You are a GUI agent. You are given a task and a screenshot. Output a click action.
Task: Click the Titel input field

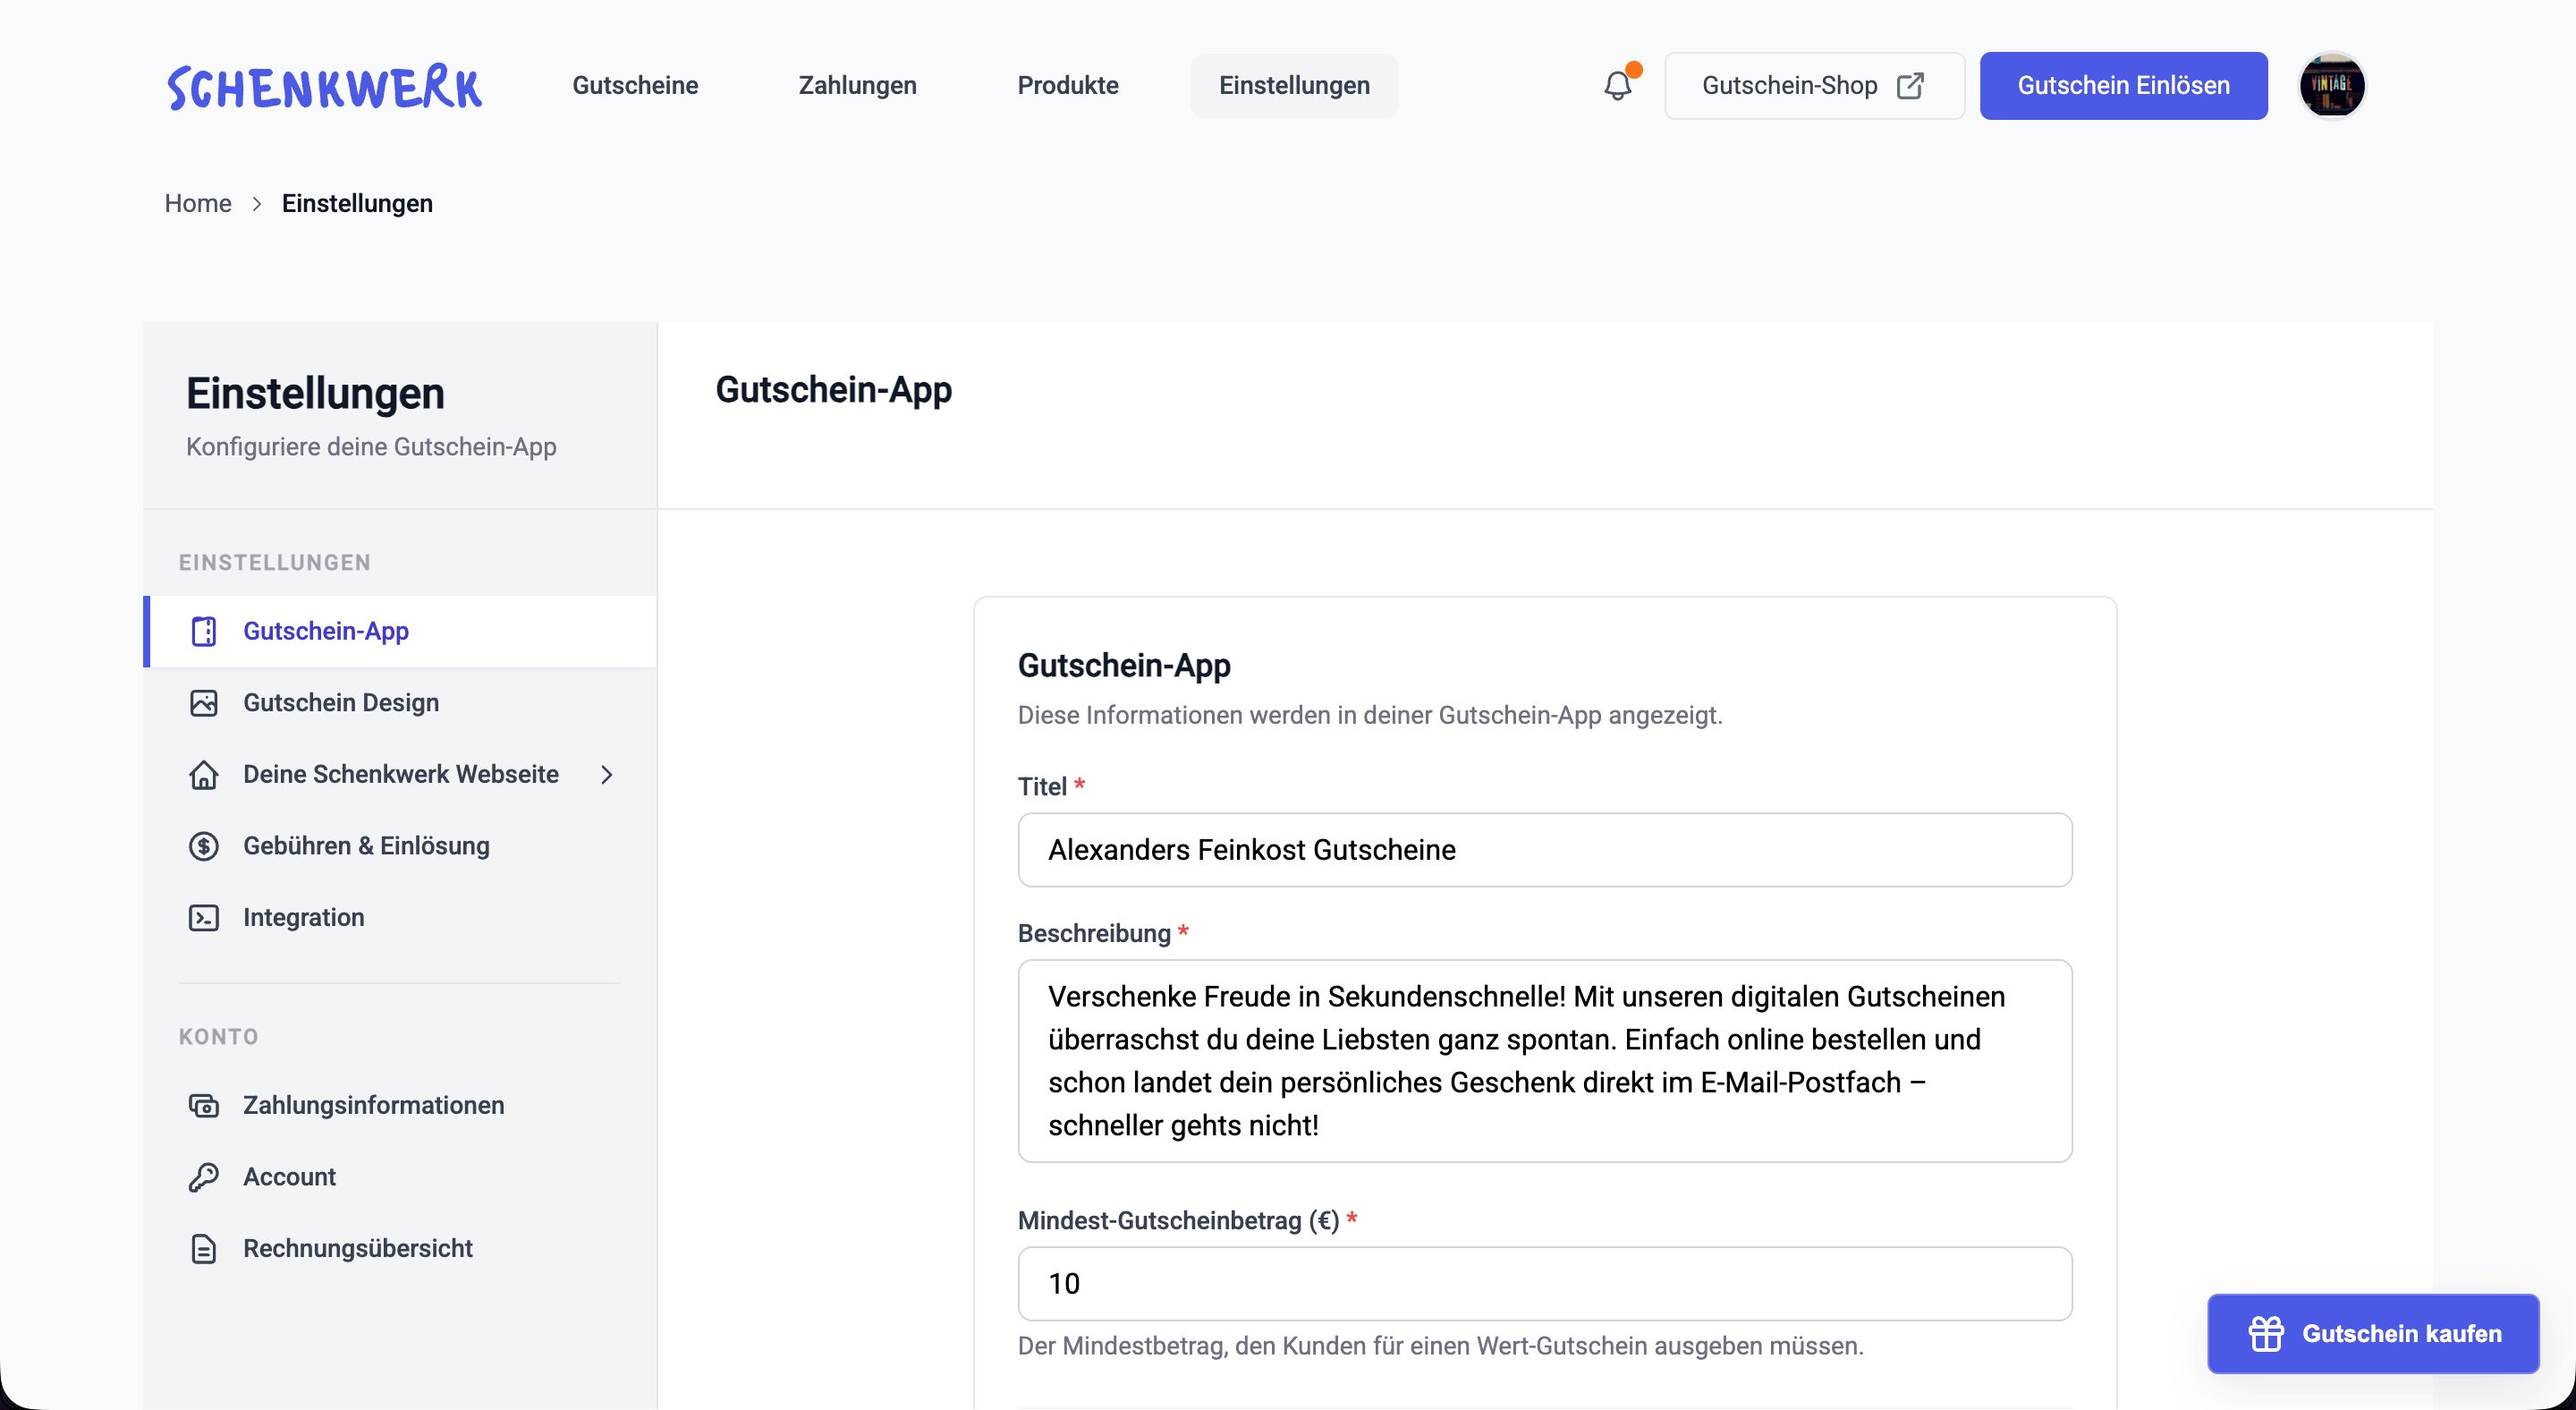click(x=1545, y=850)
